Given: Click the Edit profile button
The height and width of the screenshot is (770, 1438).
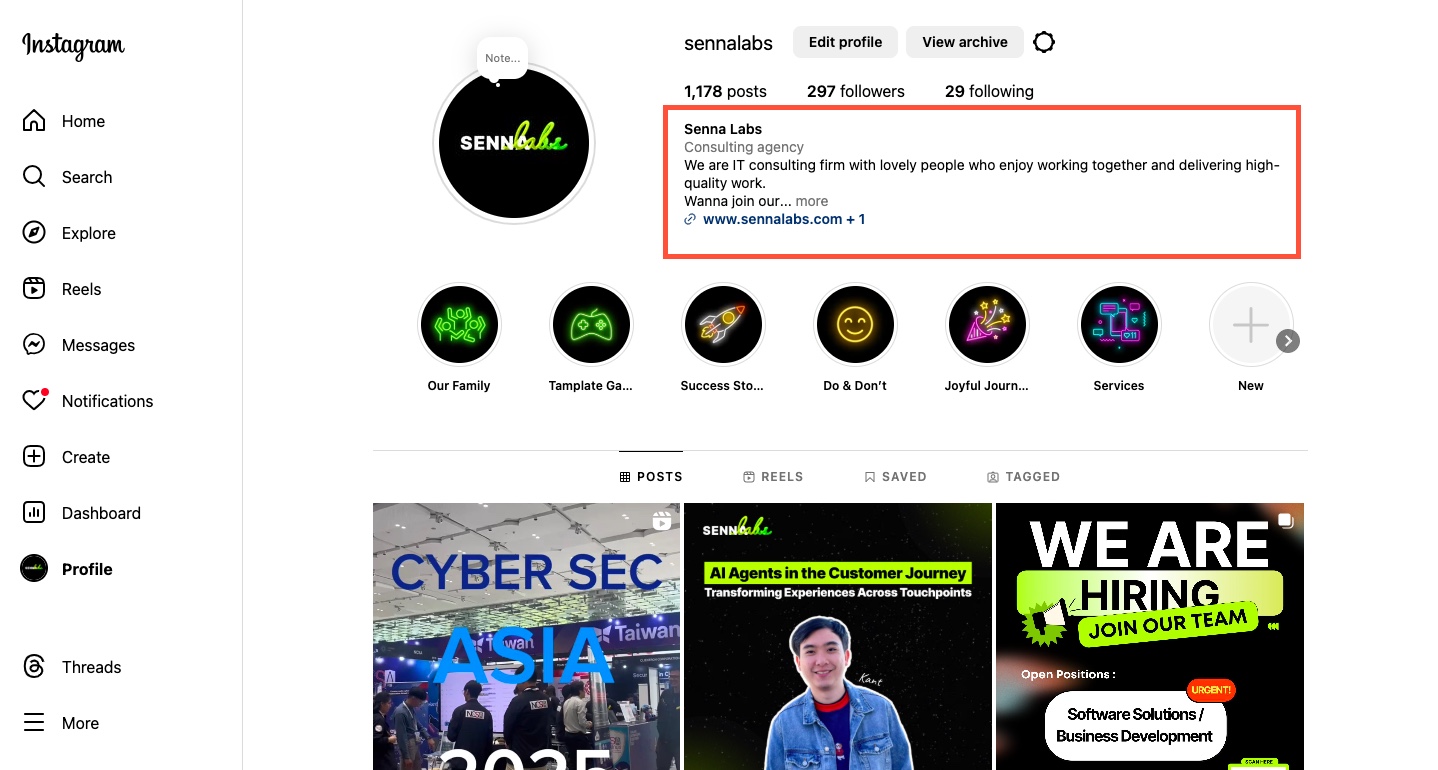Looking at the screenshot, I should click(845, 42).
